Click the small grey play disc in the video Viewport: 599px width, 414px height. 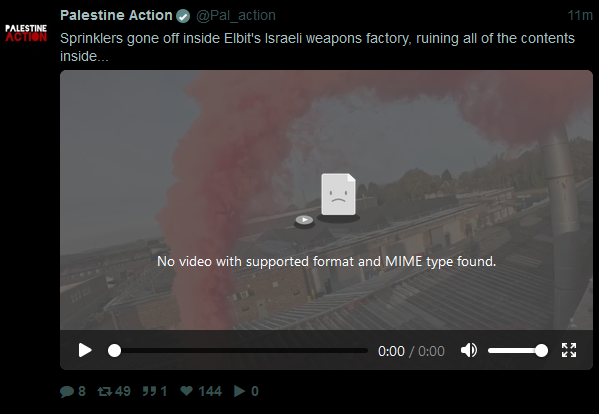click(x=304, y=220)
